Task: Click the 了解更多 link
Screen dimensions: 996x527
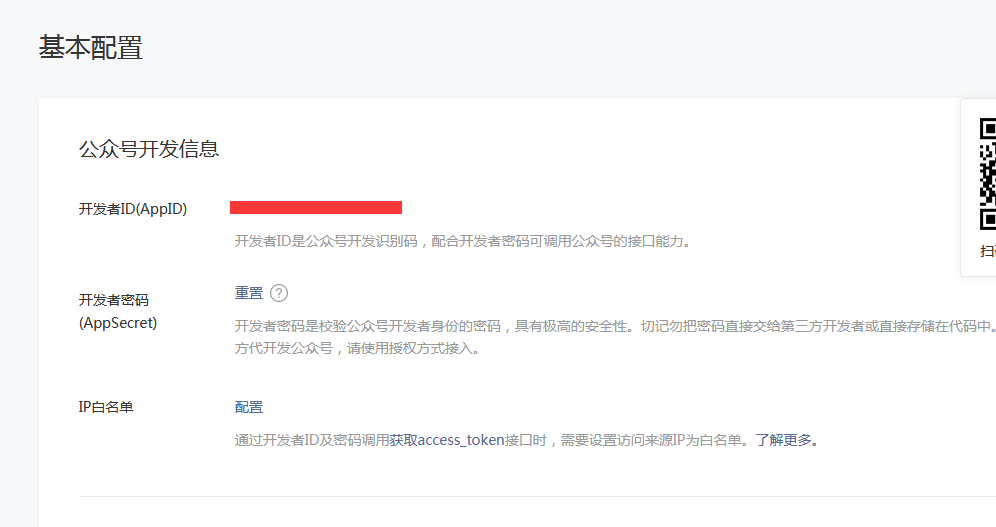Action: tap(784, 440)
